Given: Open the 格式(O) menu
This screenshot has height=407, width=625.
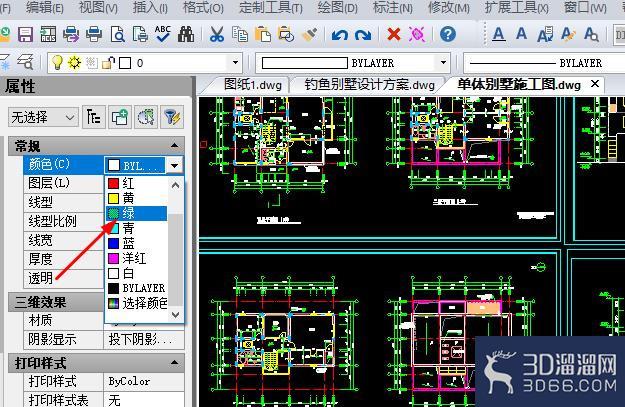Looking at the screenshot, I should coord(203,7).
